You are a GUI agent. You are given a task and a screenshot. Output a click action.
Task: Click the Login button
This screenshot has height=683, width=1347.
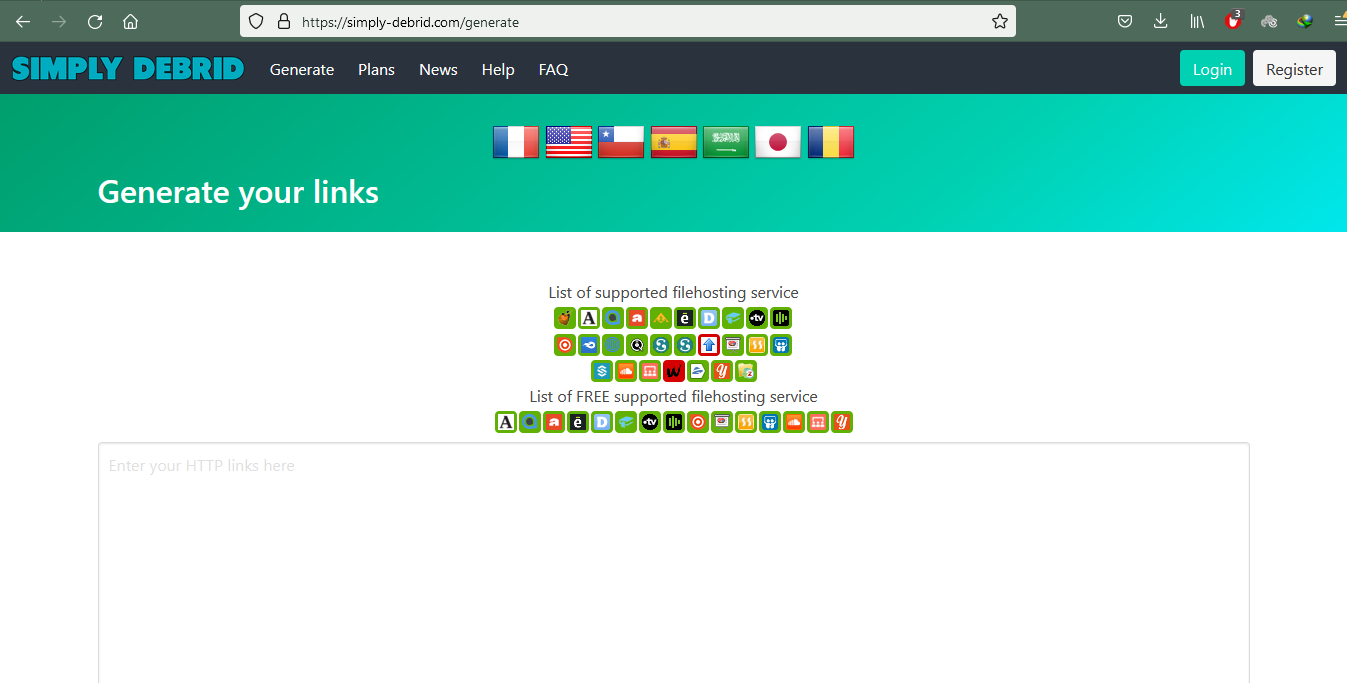[1212, 68]
